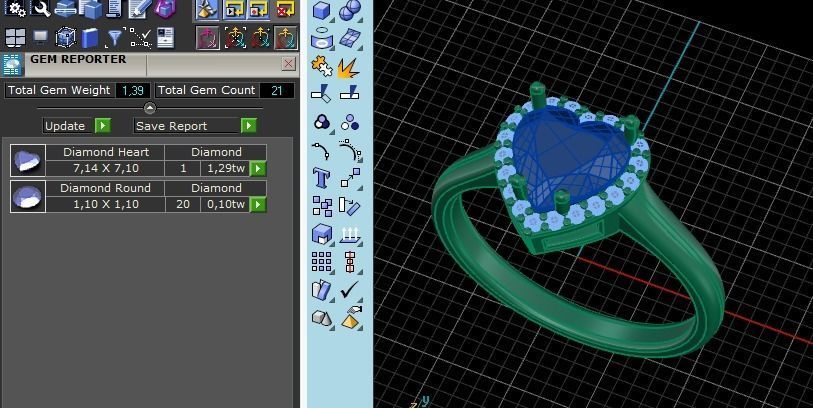Click the Diamond Heart gem thumbnail
The height and width of the screenshot is (408, 813).
coord(28,160)
